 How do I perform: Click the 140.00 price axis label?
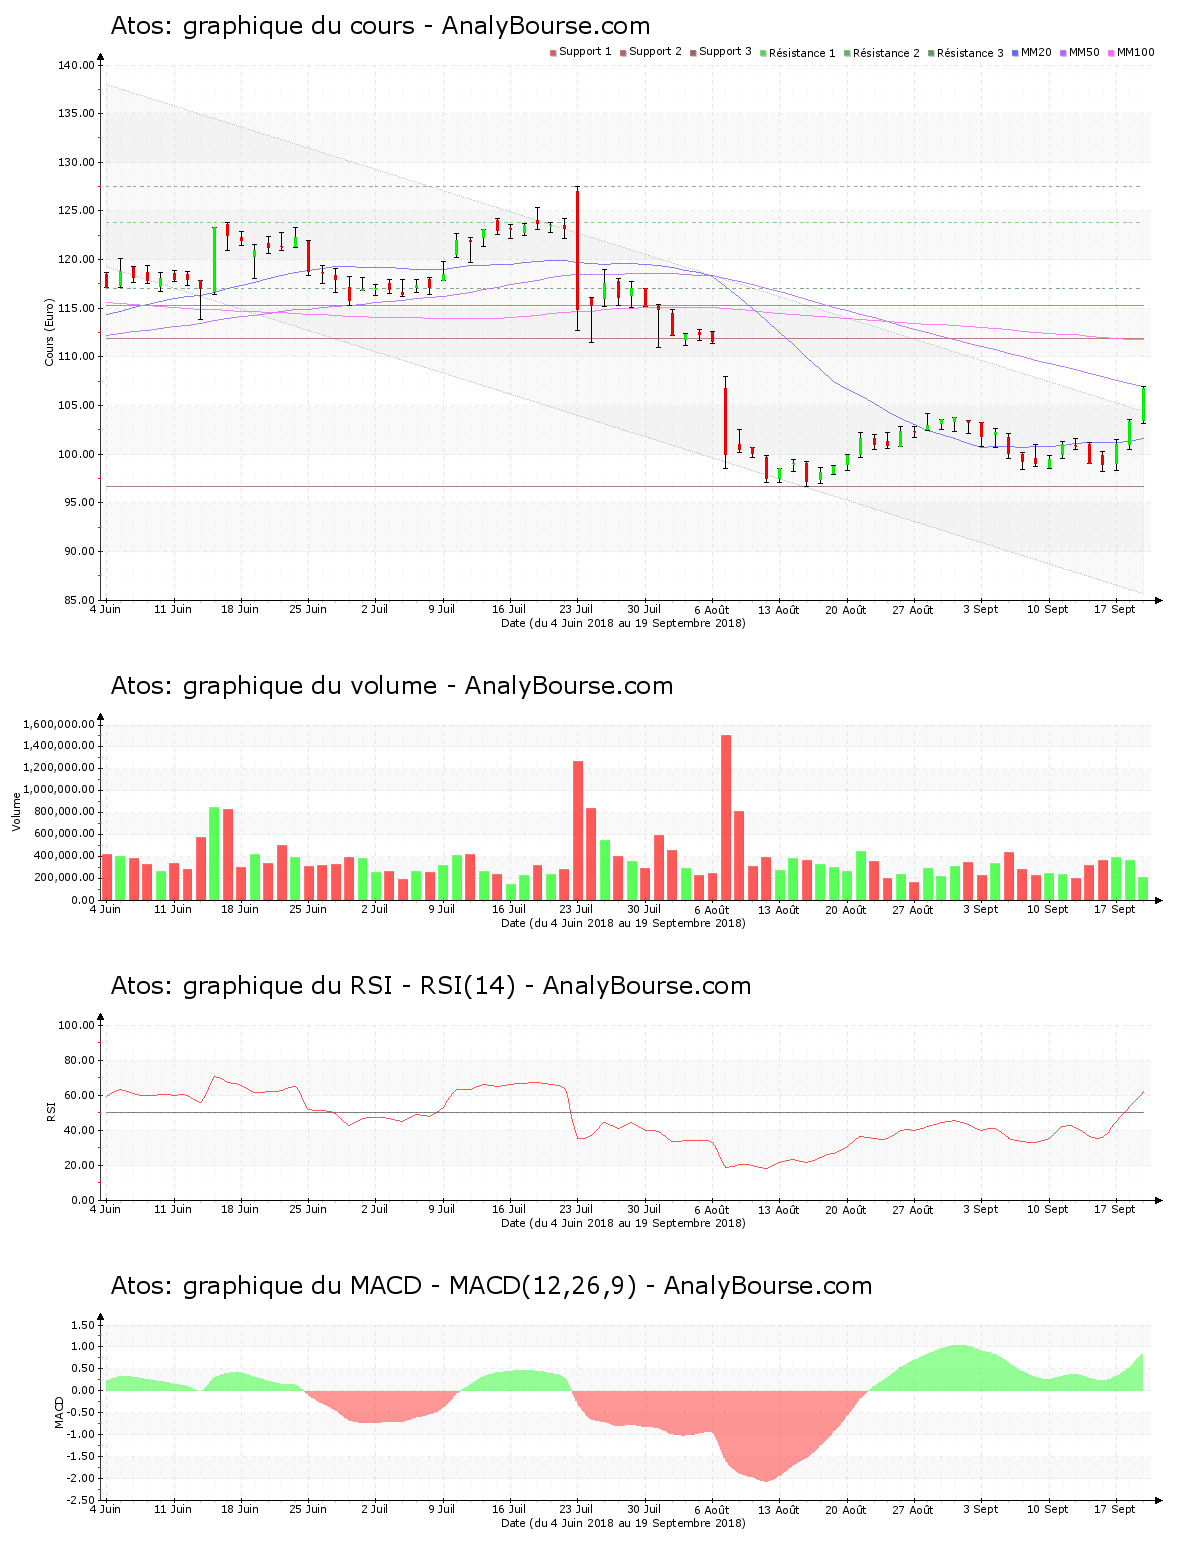[x=76, y=65]
